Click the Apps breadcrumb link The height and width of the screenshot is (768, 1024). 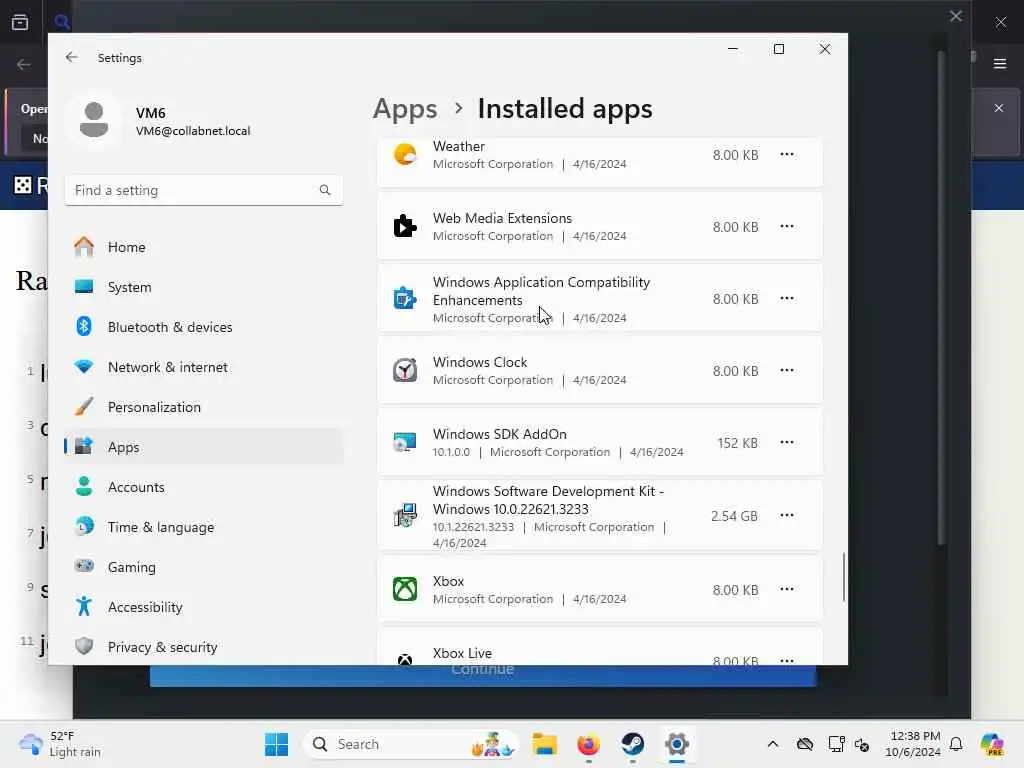point(405,108)
